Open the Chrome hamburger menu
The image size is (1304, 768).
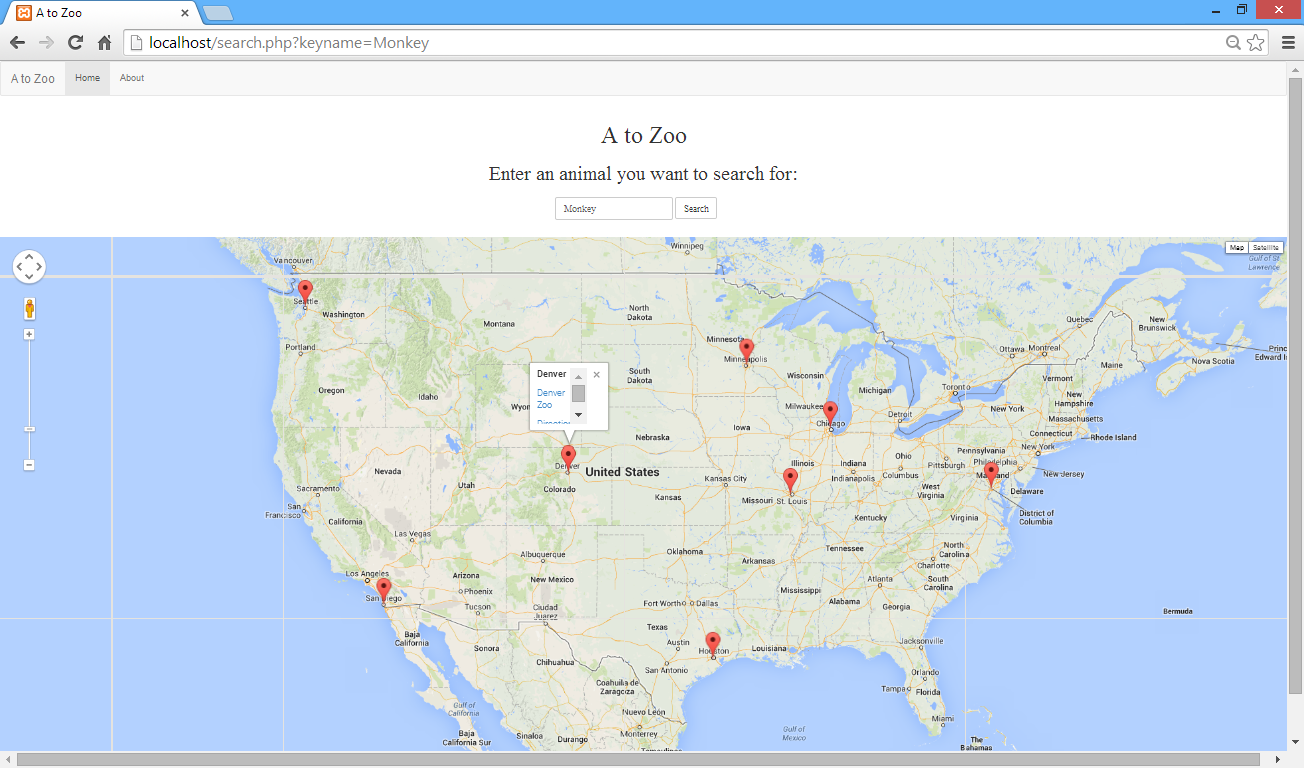(1288, 42)
